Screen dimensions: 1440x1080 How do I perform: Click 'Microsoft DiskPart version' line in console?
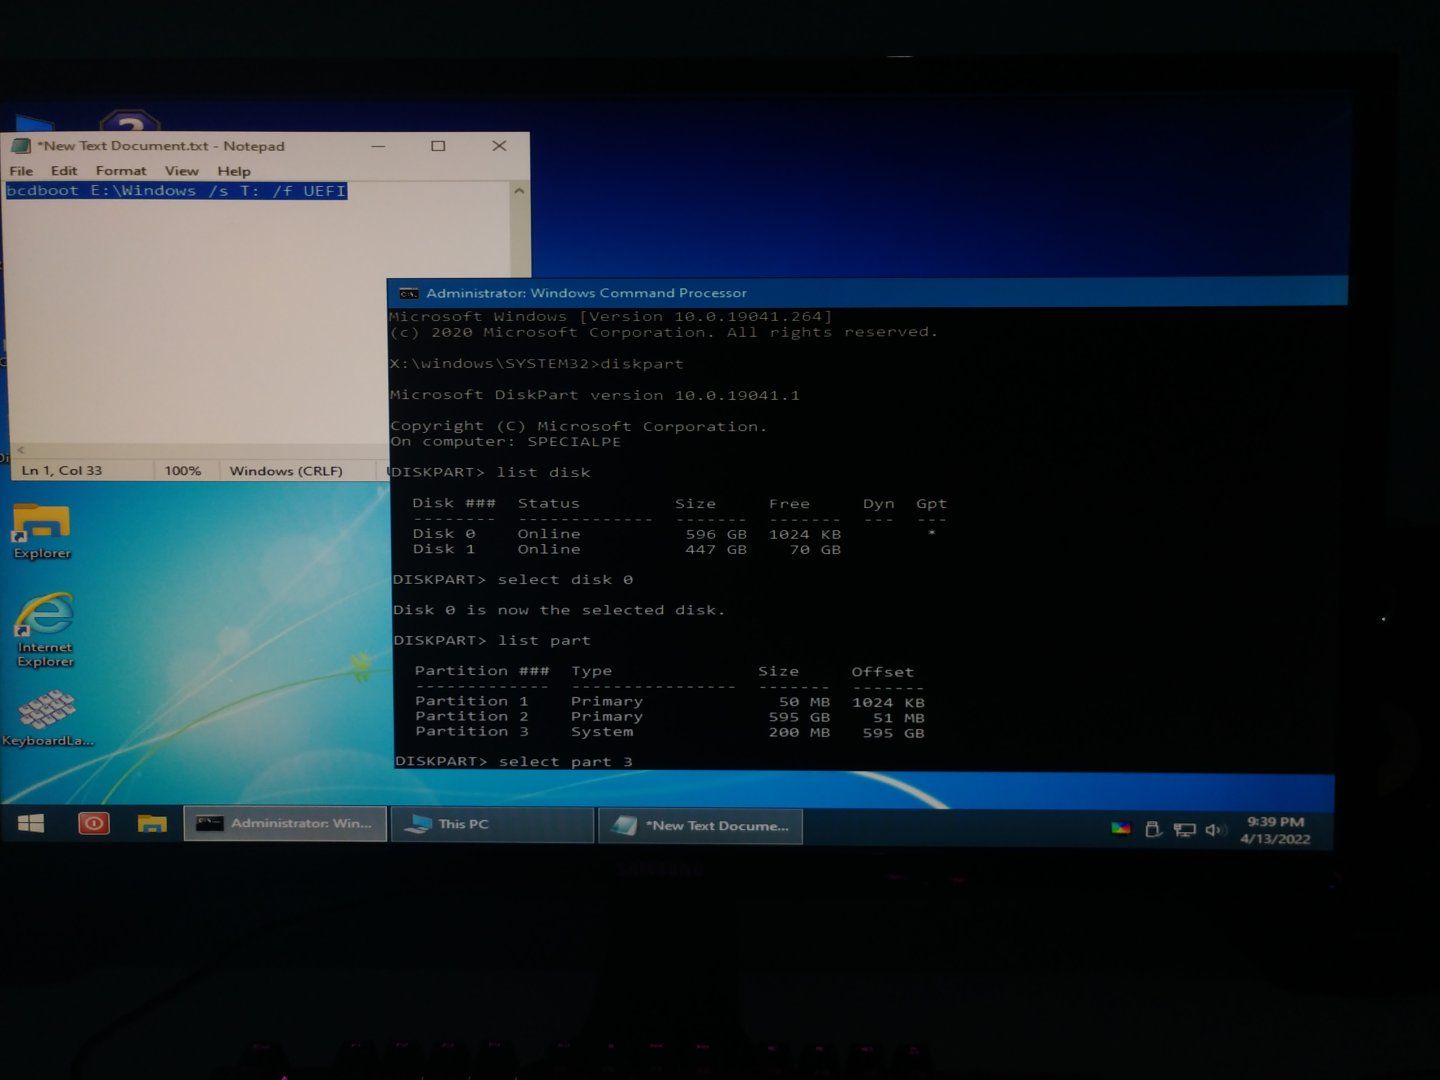coord(595,395)
